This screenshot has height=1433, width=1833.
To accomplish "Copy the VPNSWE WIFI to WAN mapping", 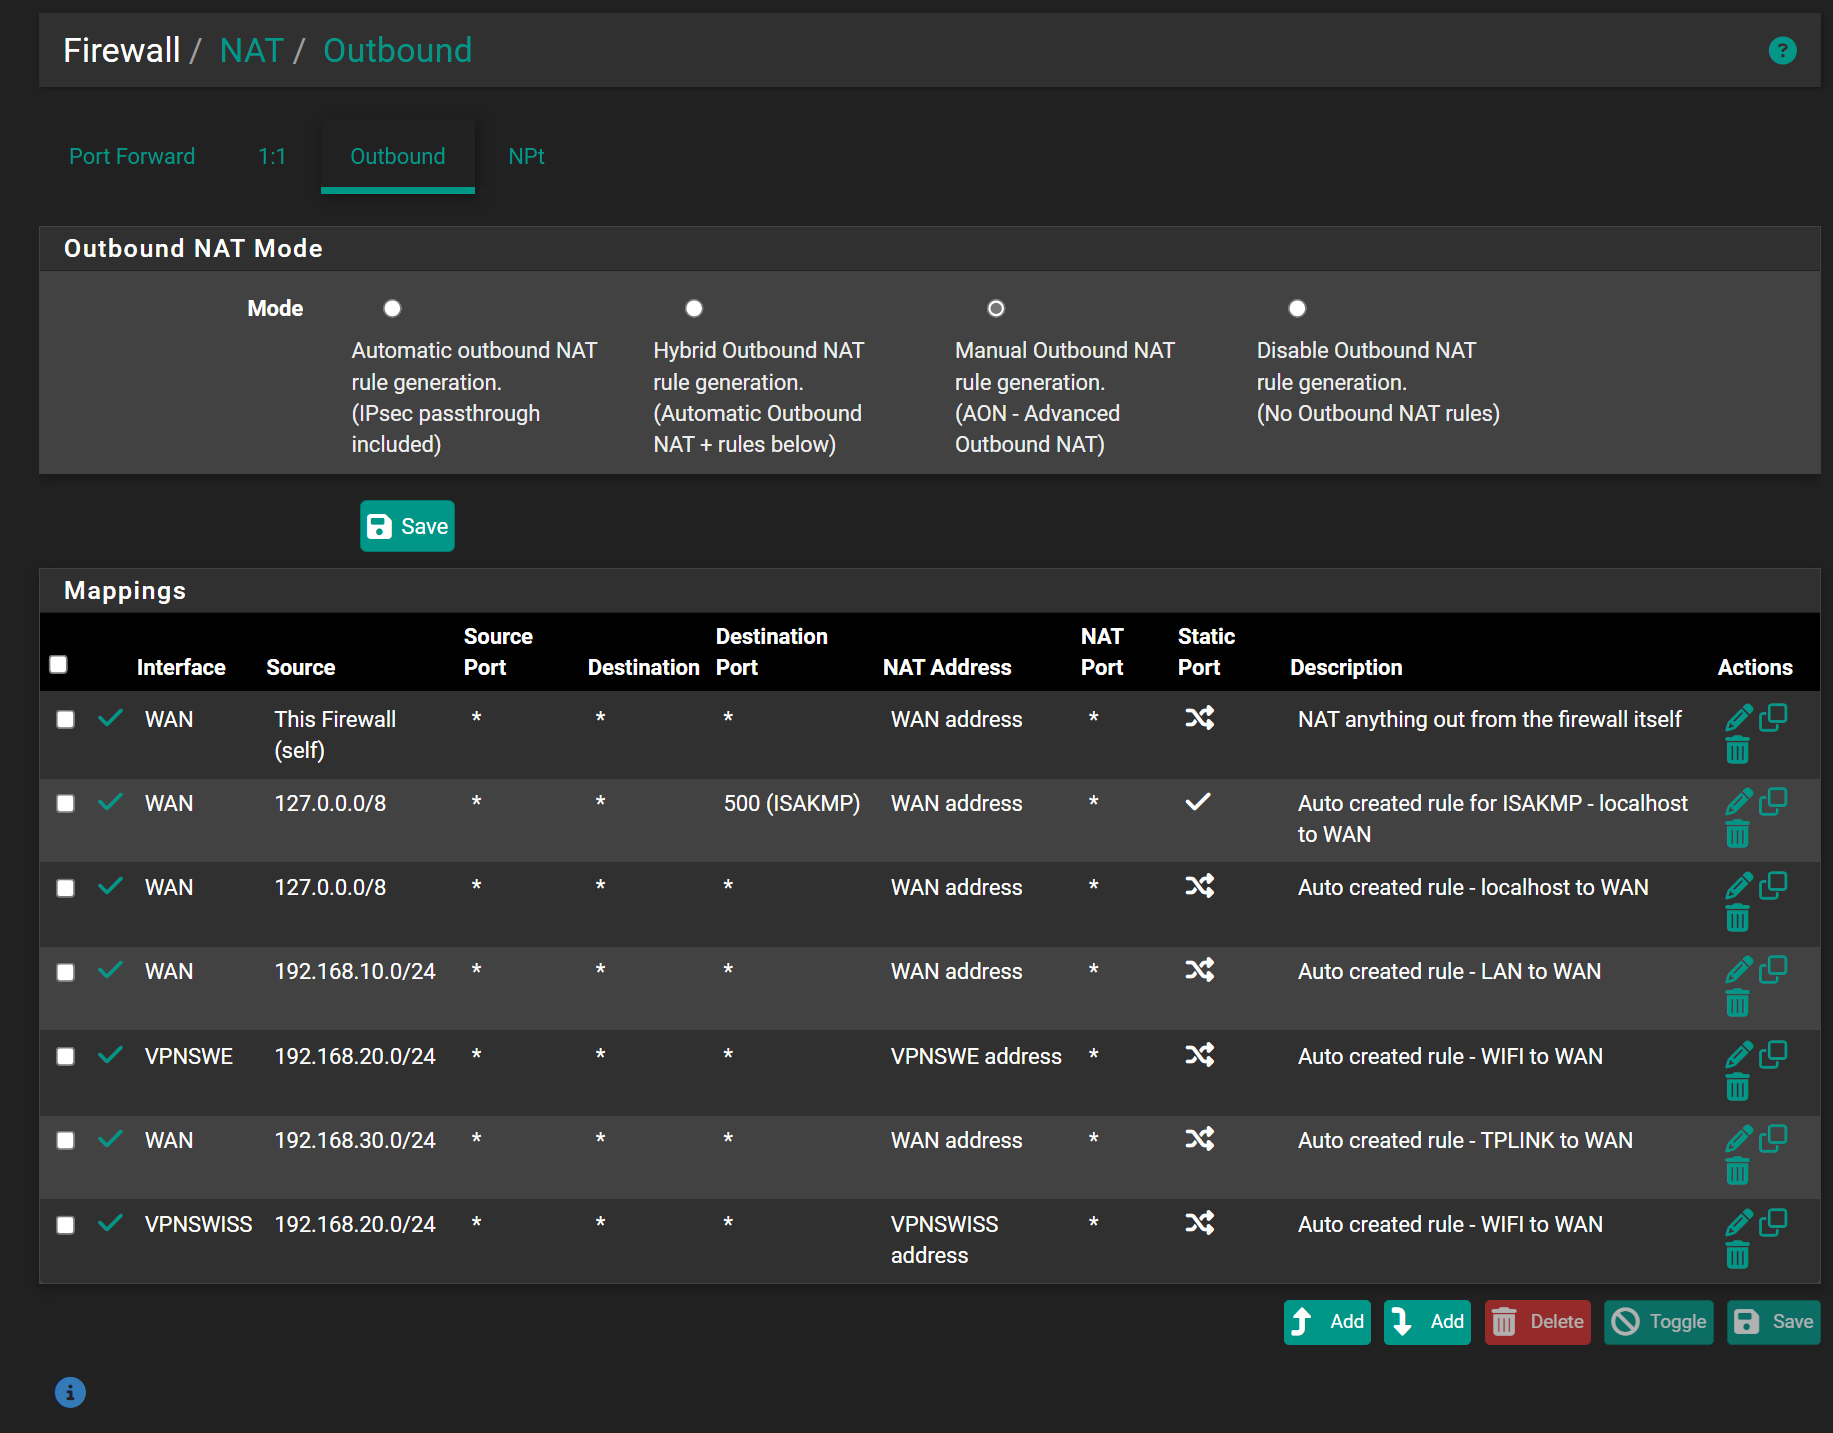I will coord(1773,1054).
